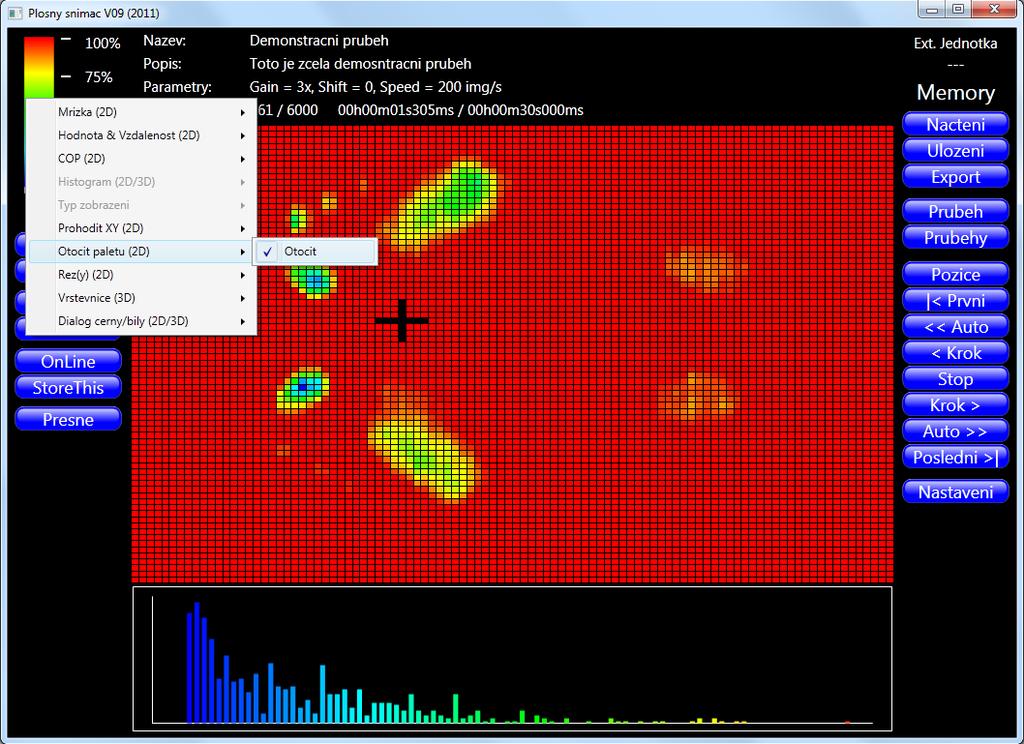Click the color palette scale bar
Image resolution: width=1024 pixels, height=744 pixels.
39,68
